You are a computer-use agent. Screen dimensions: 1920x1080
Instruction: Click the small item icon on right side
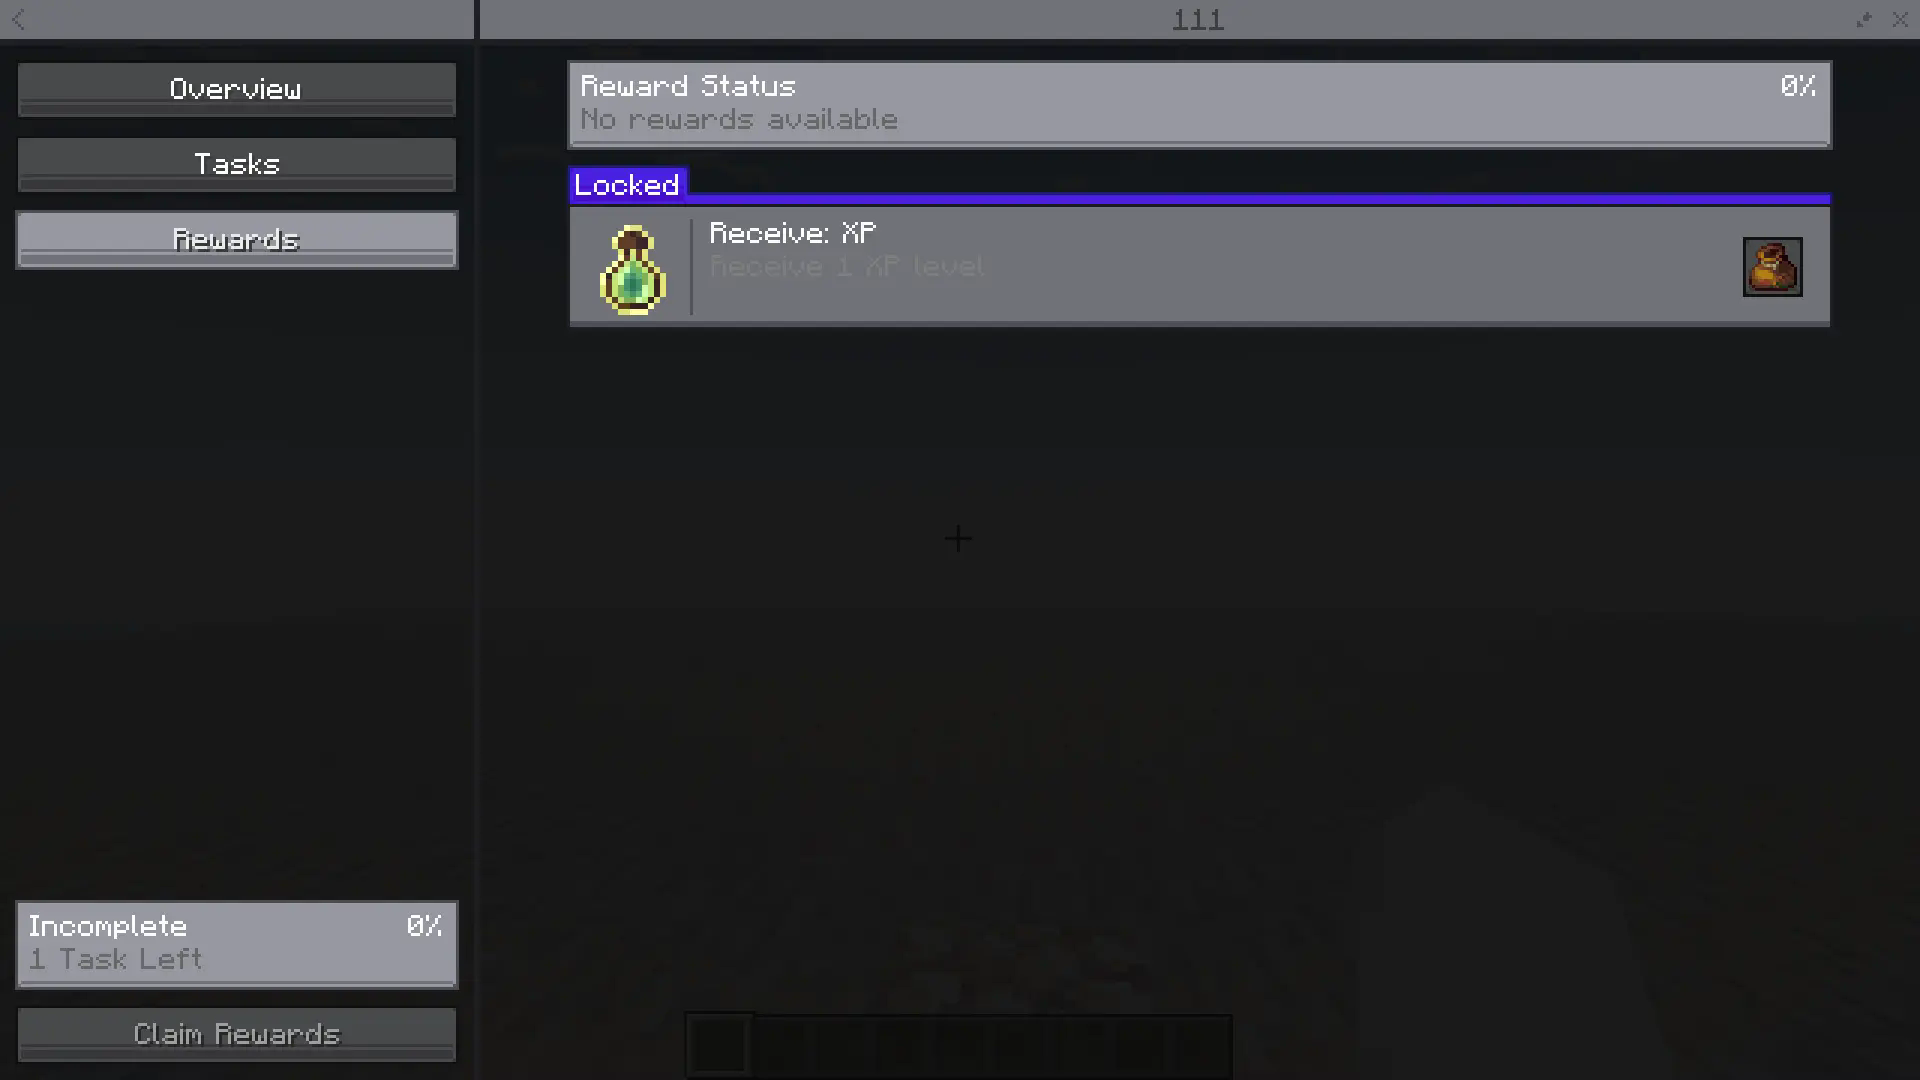1771,264
